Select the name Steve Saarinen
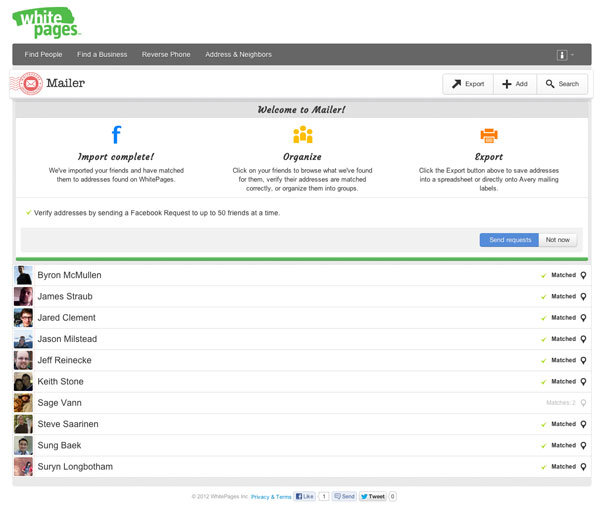This screenshot has width=600, height=531. click(68, 424)
